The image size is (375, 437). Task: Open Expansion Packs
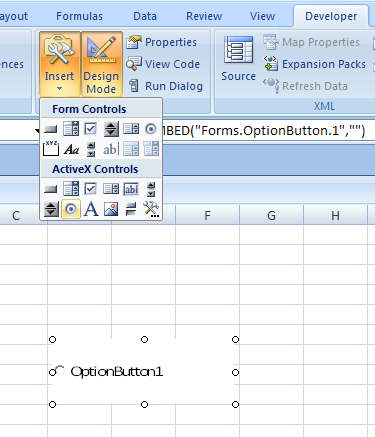coord(315,64)
